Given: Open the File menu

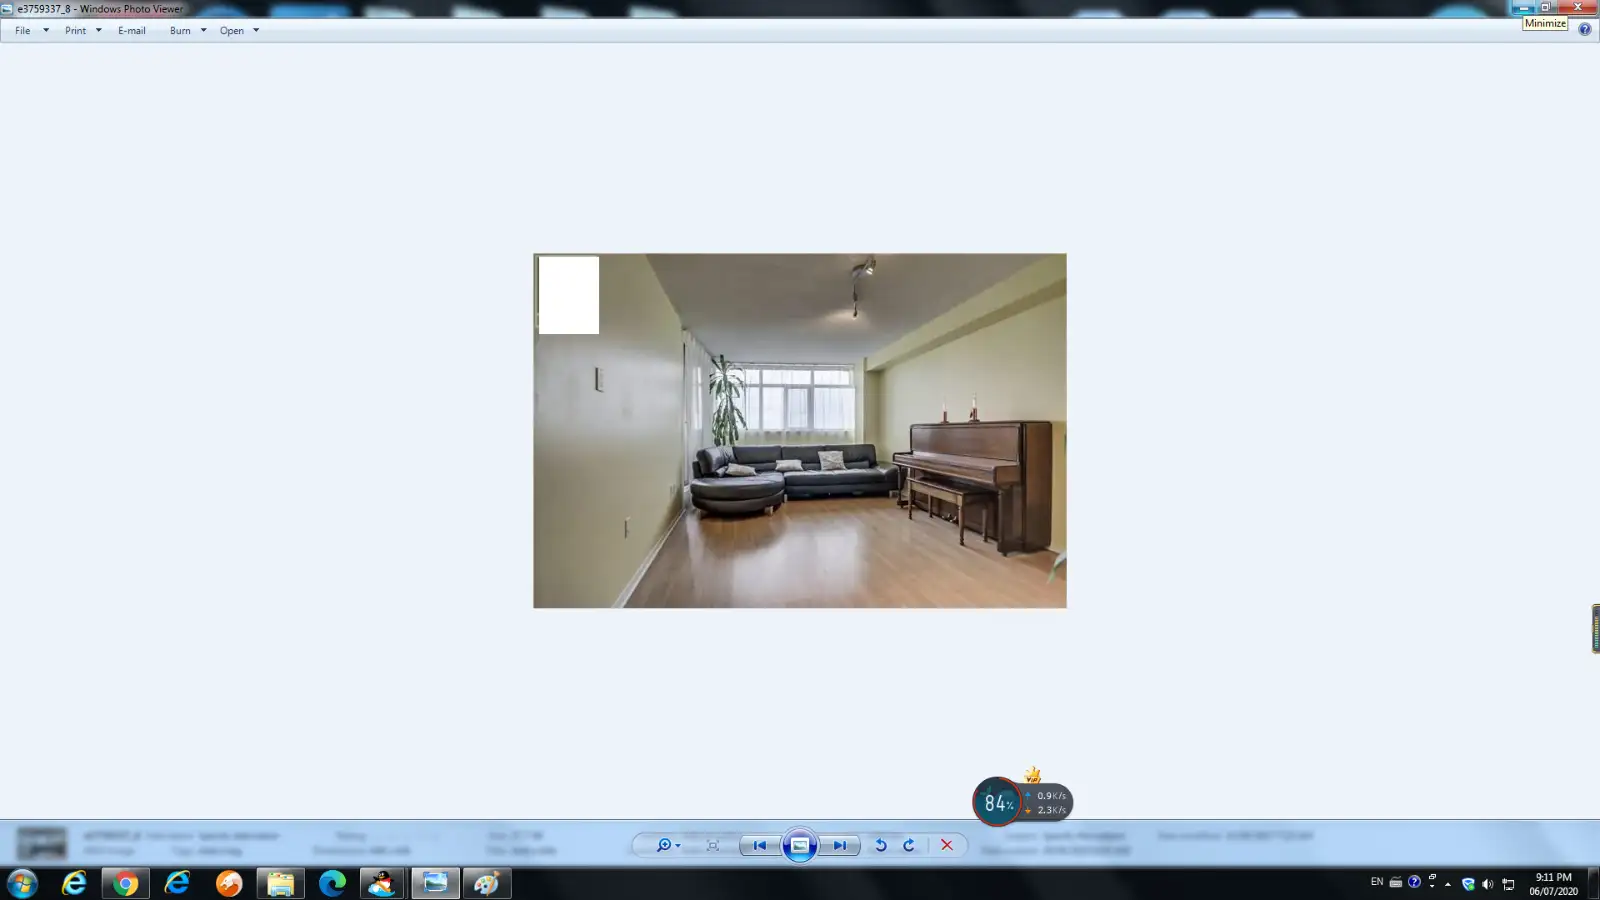Looking at the screenshot, I should click(22, 31).
